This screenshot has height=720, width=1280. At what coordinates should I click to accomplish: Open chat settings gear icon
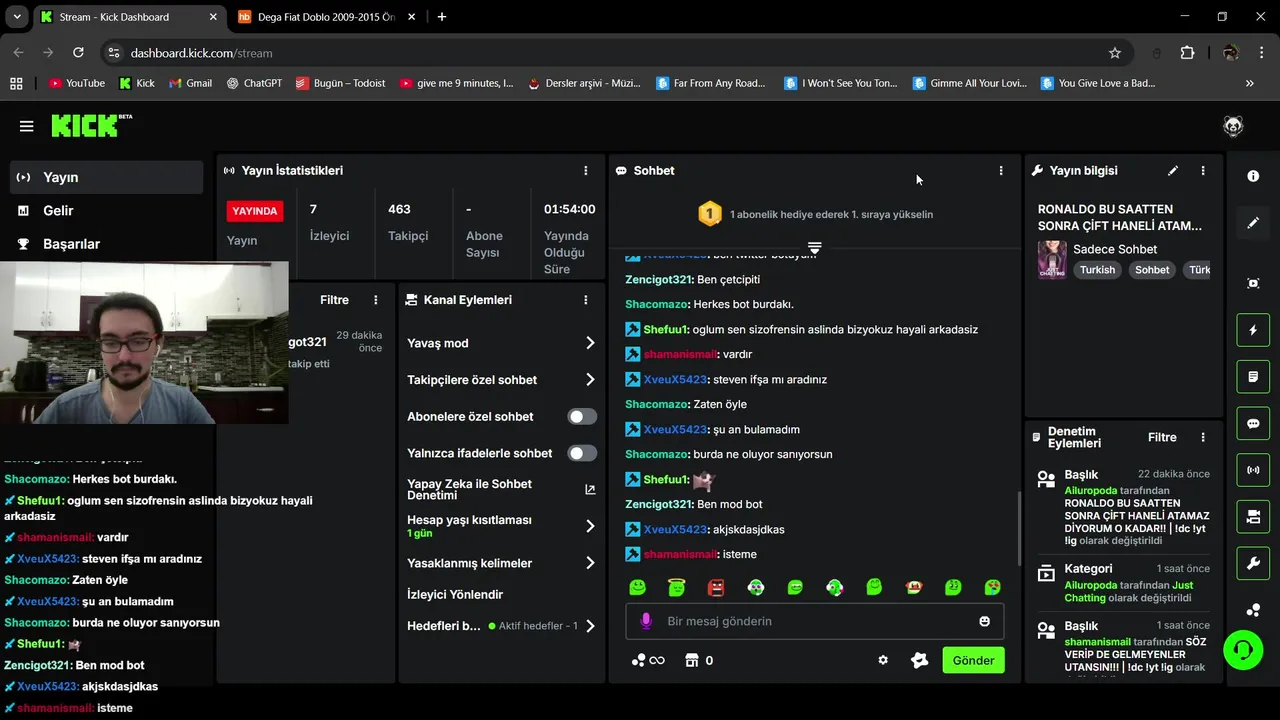click(883, 660)
